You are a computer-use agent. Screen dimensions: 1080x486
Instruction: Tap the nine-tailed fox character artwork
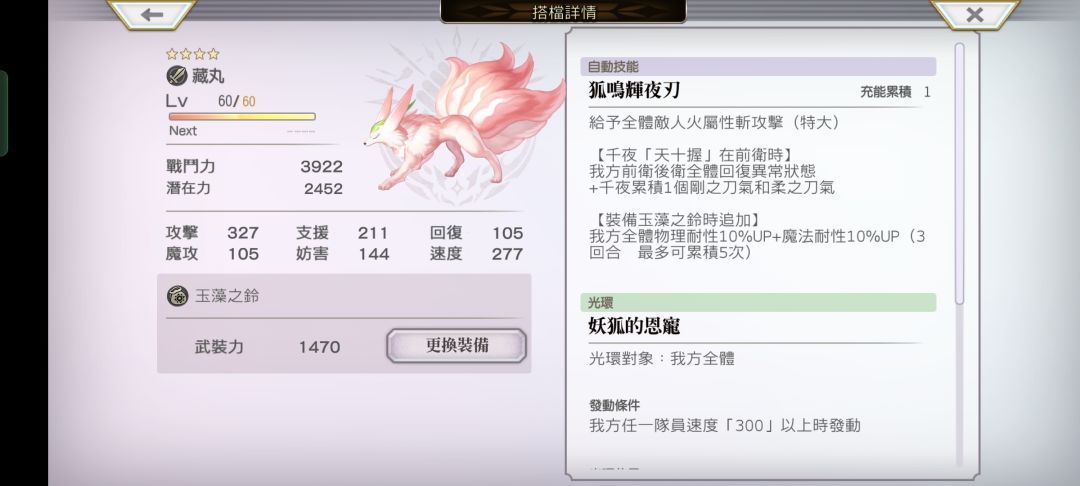click(464, 118)
